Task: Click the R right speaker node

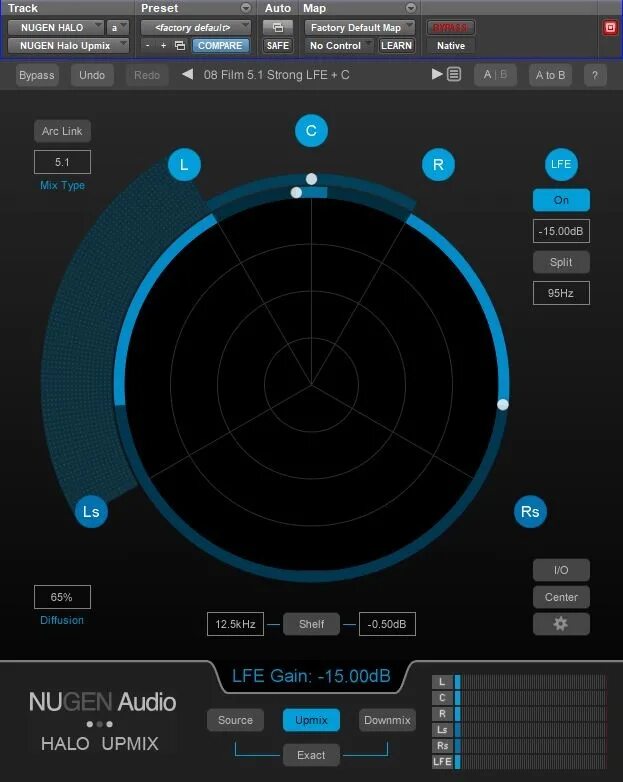Action: [x=438, y=165]
